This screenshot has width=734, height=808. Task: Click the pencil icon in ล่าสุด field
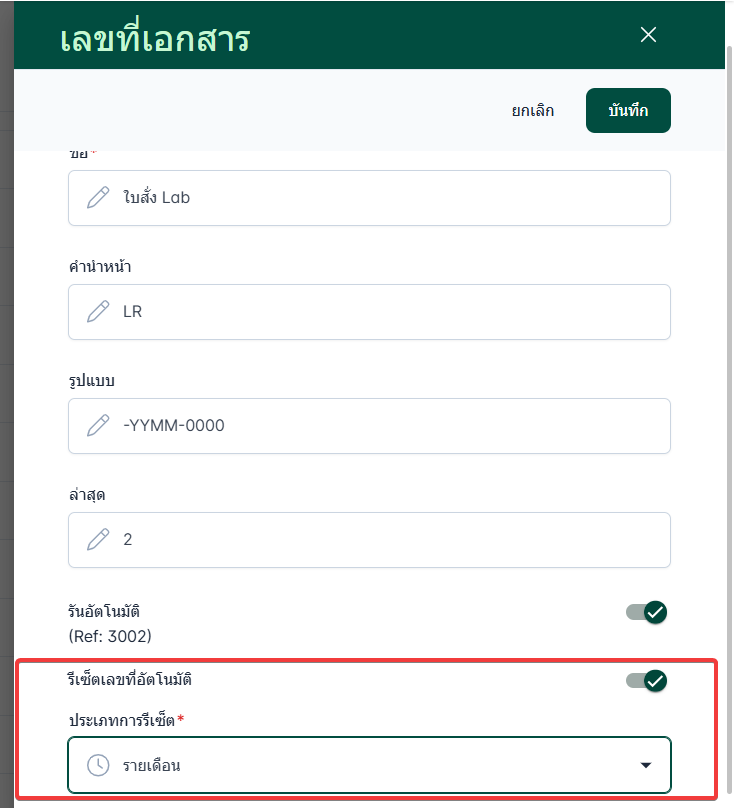[x=98, y=540]
